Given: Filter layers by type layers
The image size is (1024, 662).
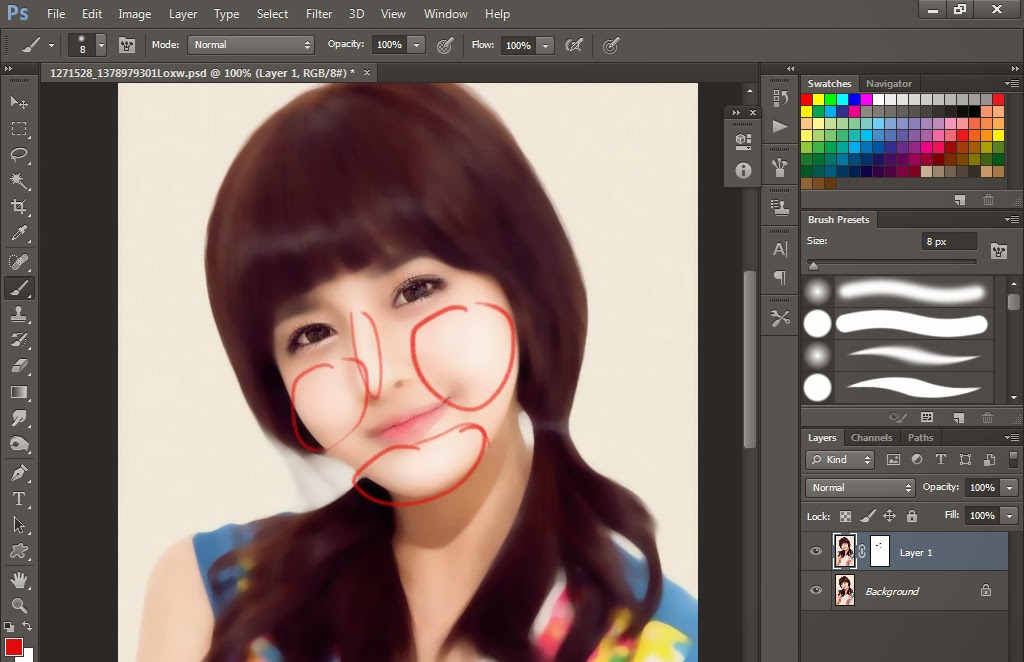Looking at the screenshot, I should pyautogui.click(x=940, y=460).
